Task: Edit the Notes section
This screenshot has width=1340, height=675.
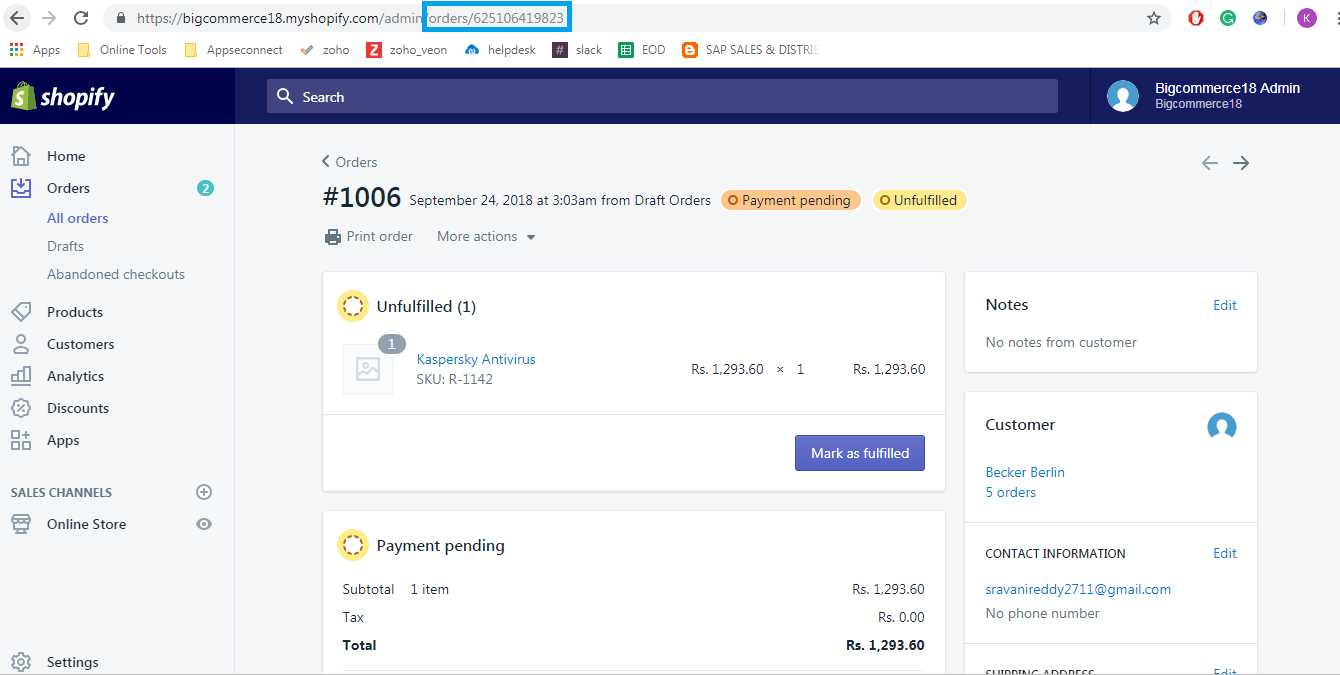Action: pos(1225,305)
